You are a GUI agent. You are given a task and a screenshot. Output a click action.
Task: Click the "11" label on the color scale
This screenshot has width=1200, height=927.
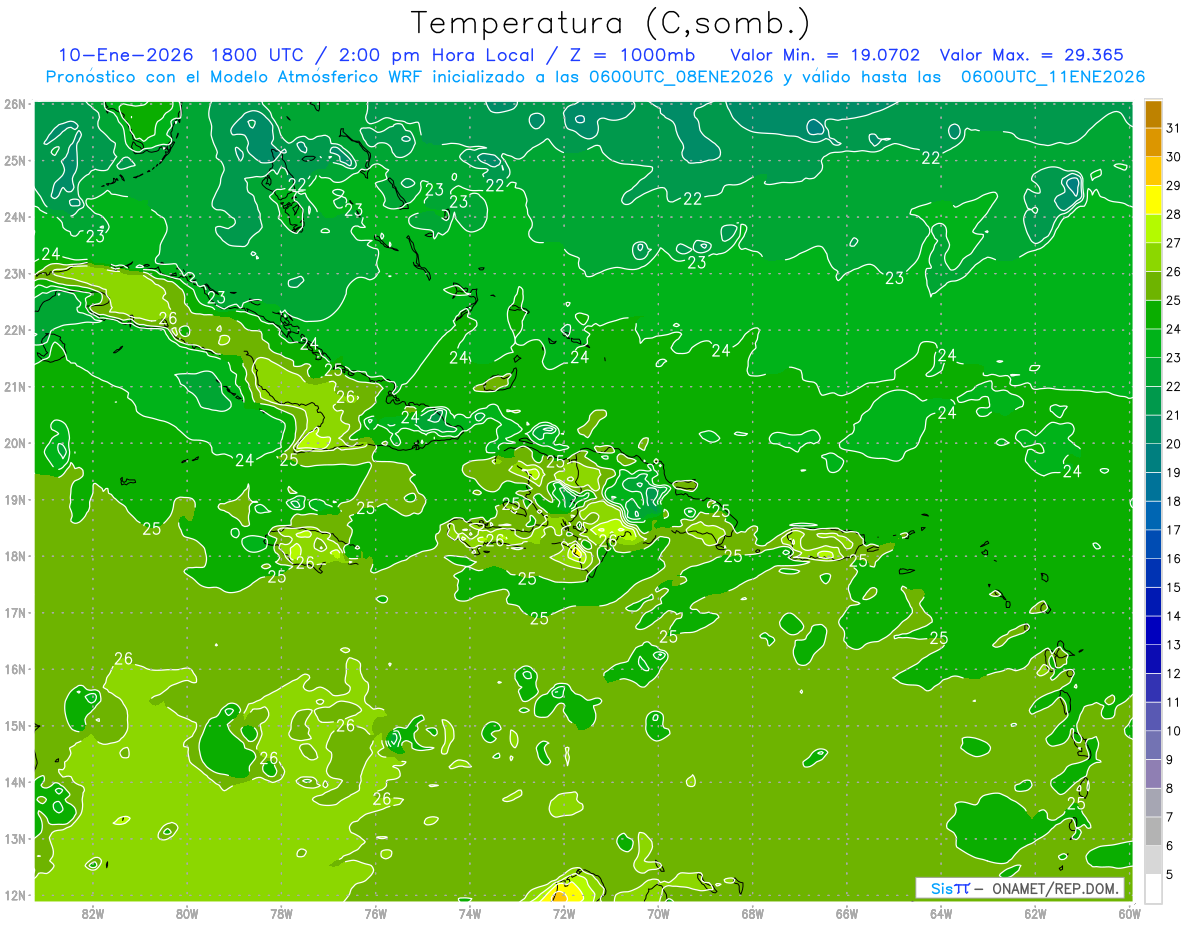(x=1173, y=702)
